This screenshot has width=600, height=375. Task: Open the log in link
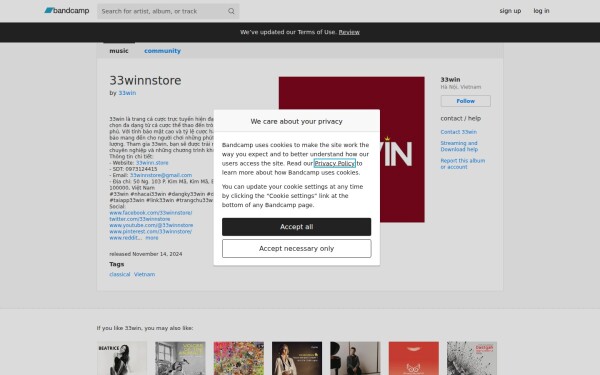point(541,11)
